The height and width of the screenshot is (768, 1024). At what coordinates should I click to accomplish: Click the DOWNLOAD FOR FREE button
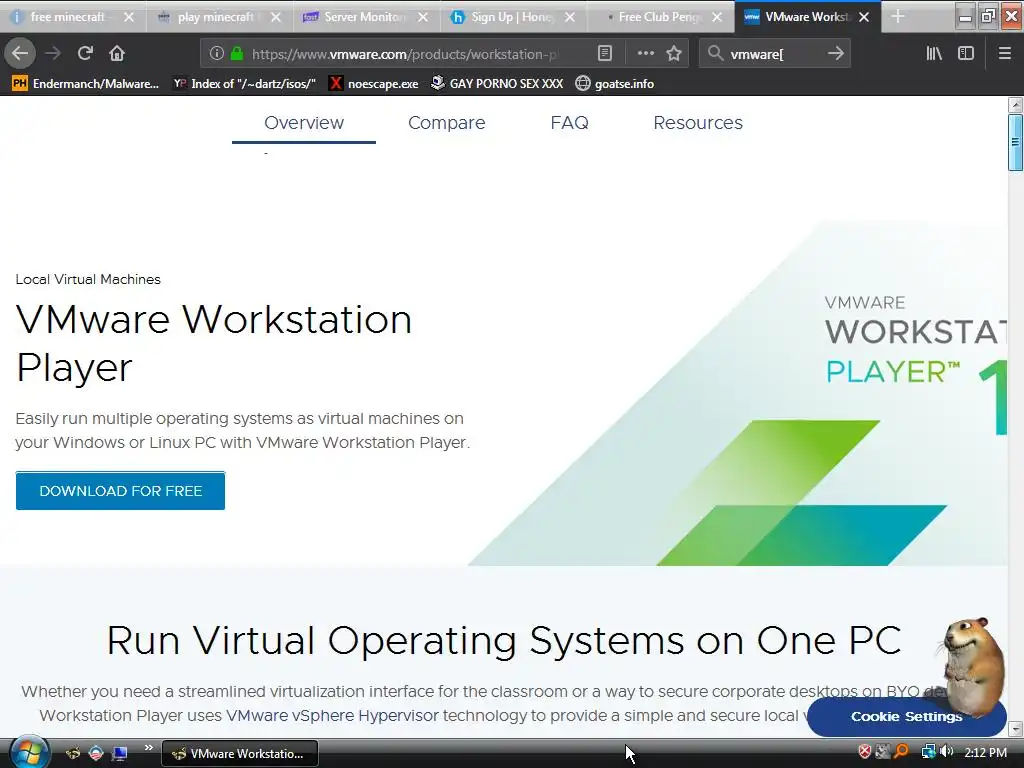click(120, 491)
